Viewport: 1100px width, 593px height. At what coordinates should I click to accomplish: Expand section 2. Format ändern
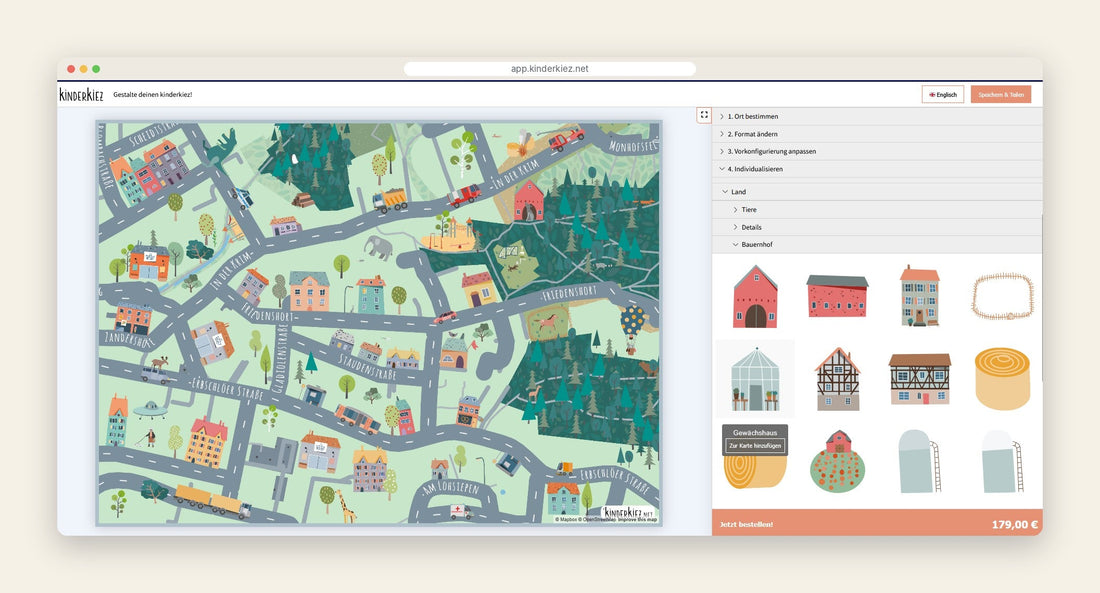[x=877, y=134]
